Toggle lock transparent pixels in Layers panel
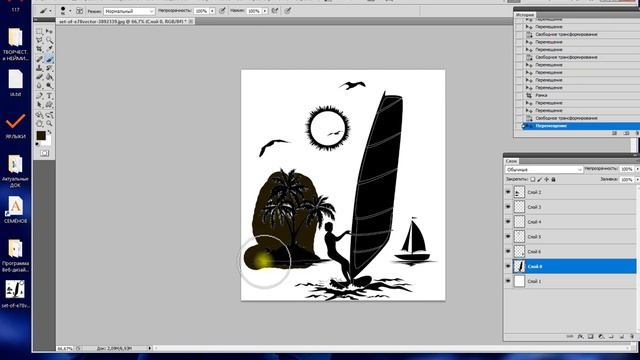 [533, 180]
